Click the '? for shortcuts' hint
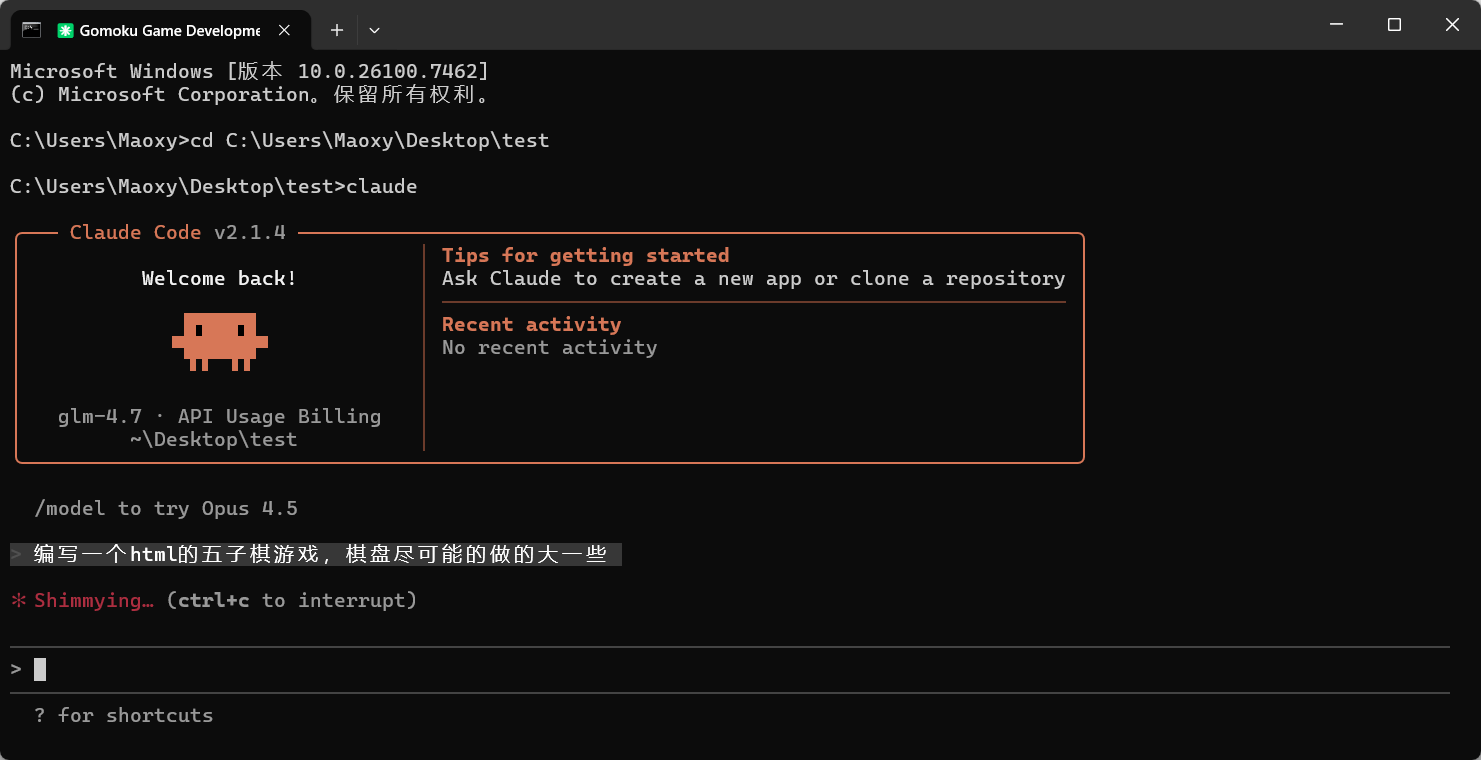This screenshot has width=1481, height=760. tap(124, 715)
